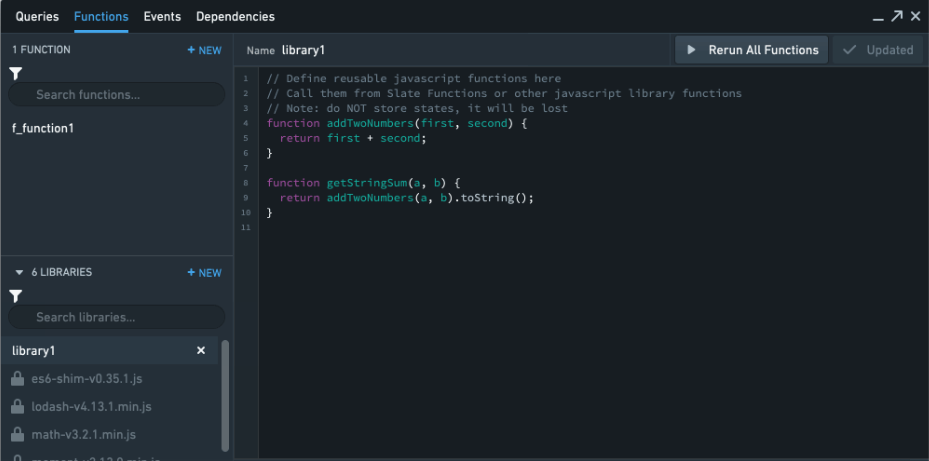Minimize the editor panel
Image resolution: width=929 pixels, height=461 pixels.
pyautogui.click(x=878, y=18)
